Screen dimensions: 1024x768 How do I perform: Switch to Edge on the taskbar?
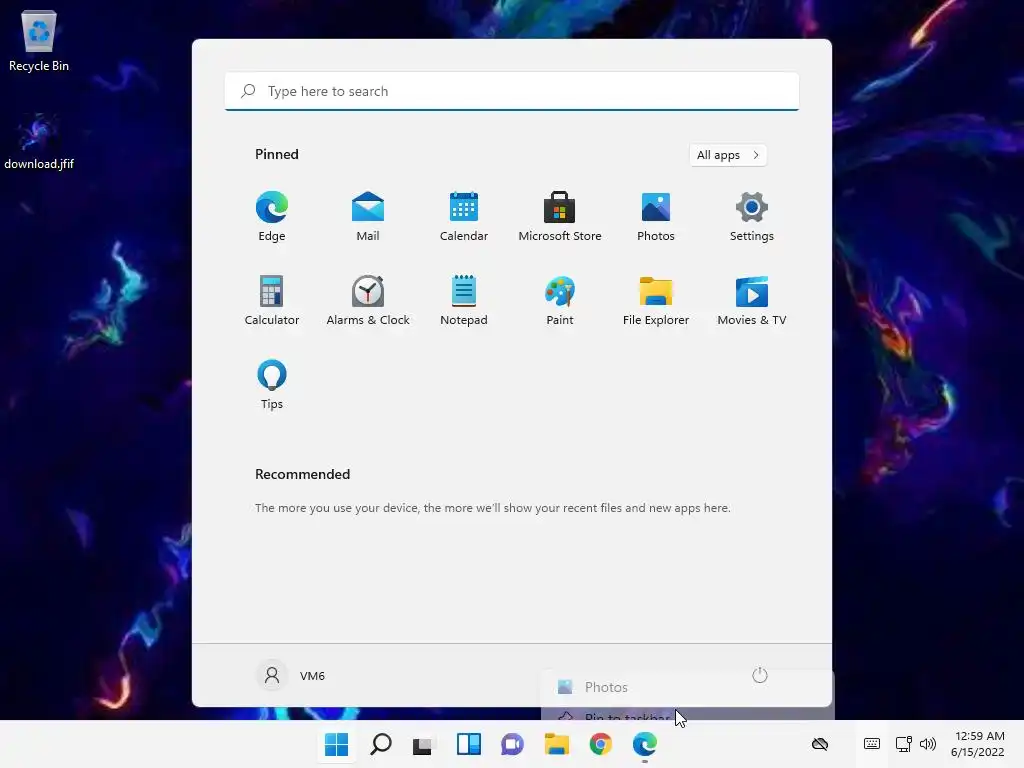[x=645, y=744]
